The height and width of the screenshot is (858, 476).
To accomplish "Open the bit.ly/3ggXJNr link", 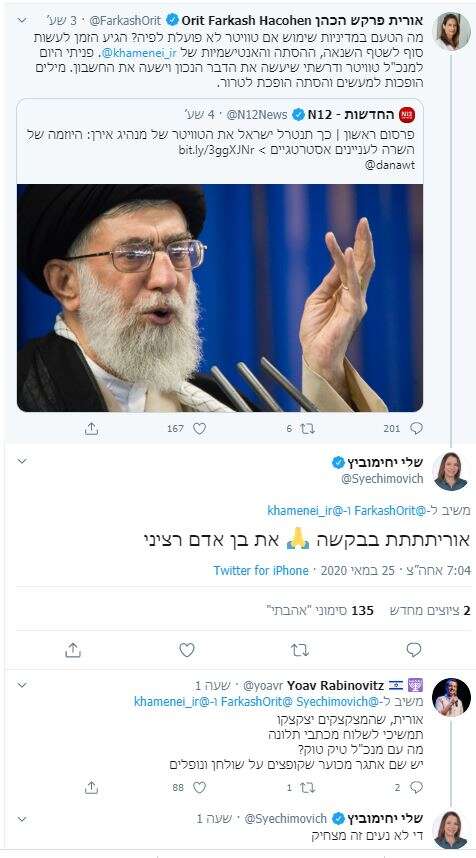I will click(x=216, y=150).
